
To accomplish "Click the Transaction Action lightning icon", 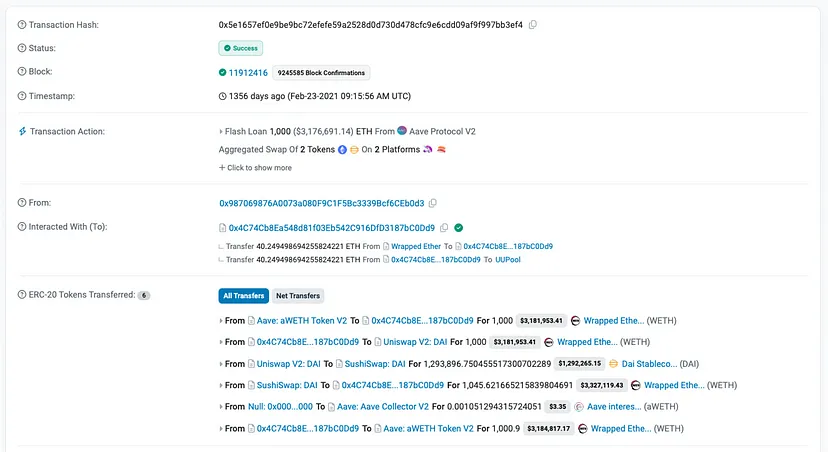I will click(22, 132).
